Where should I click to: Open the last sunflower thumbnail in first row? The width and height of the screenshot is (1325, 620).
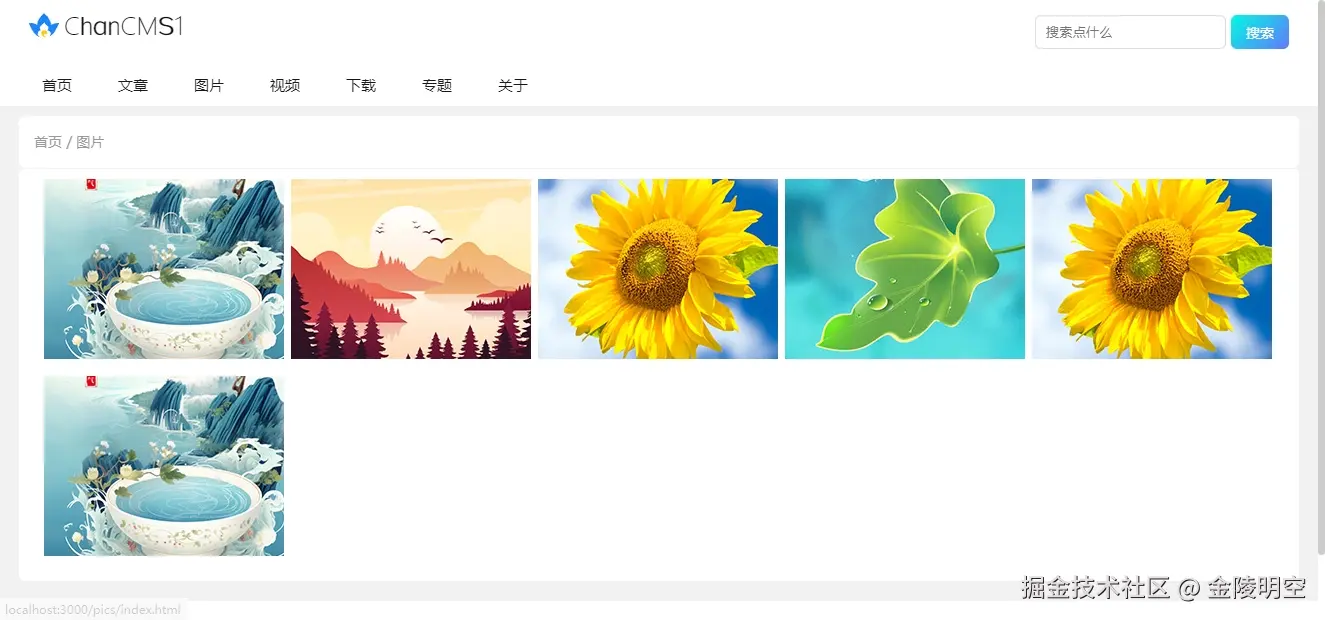[x=1152, y=269]
